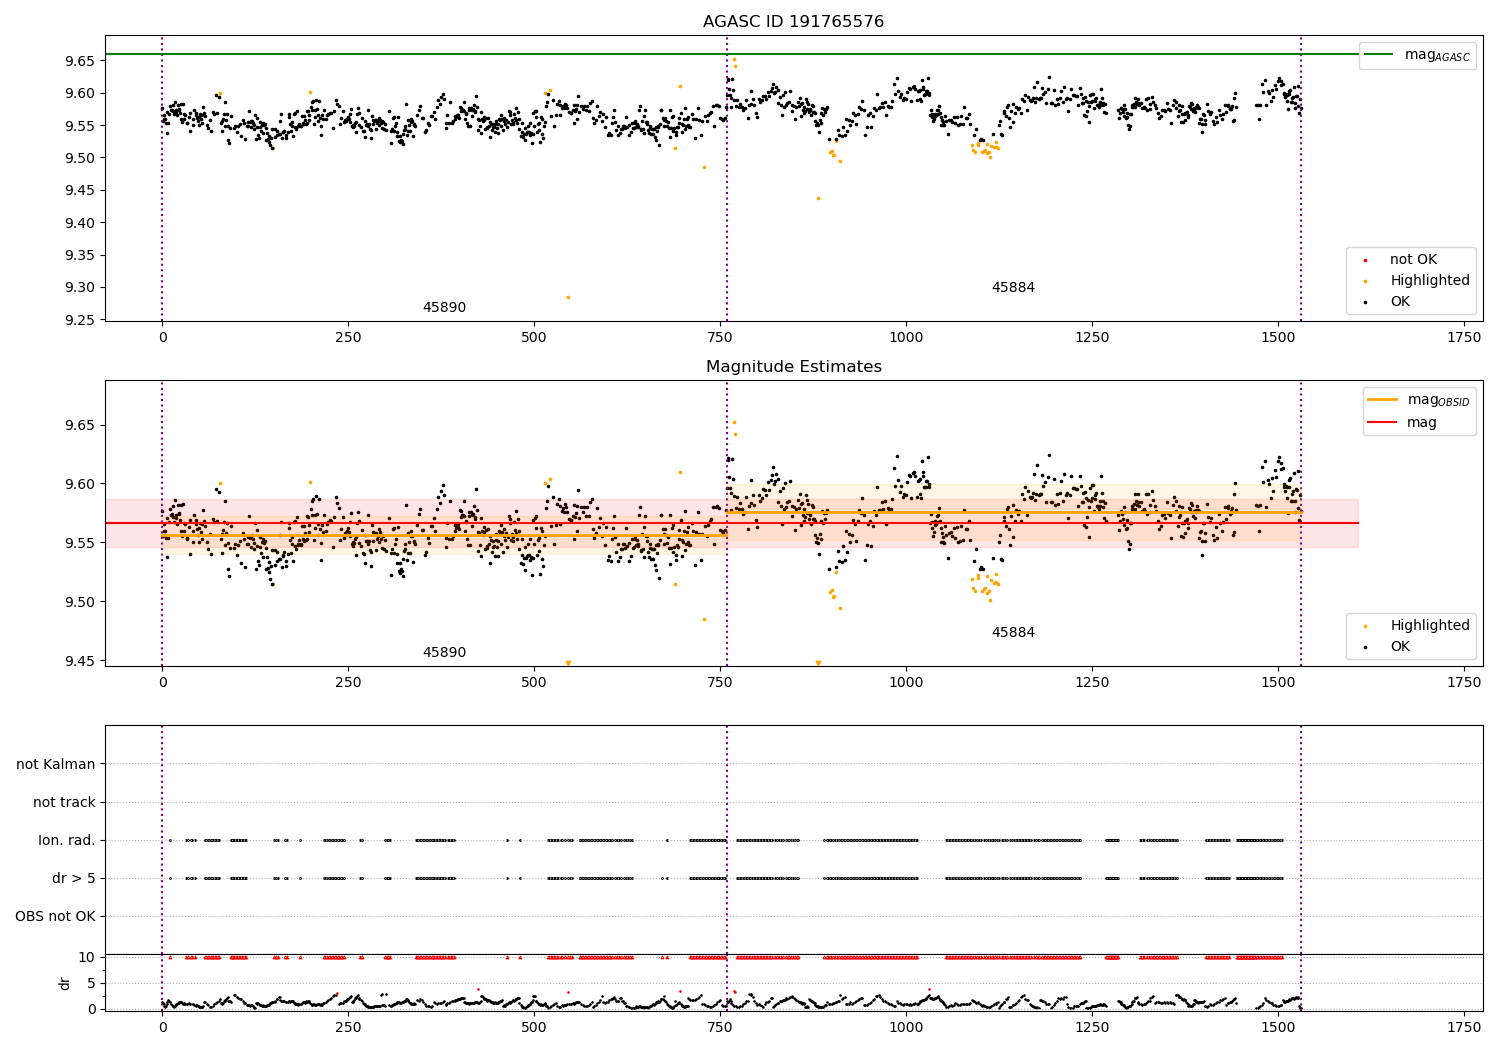Screen dimensions: 1500x1050
Task: Click the 250 x-tick under the bottom plot
Action: (x=348, y=1027)
